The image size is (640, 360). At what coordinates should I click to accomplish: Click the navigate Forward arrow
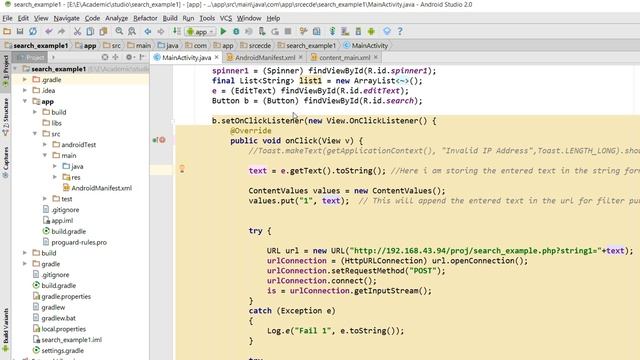pyautogui.click(x=161, y=31)
